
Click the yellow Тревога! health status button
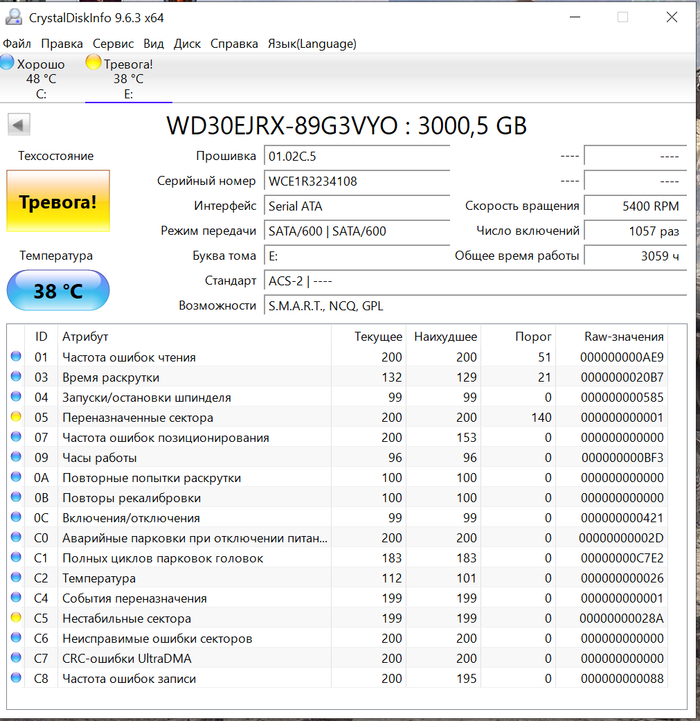point(58,202)
